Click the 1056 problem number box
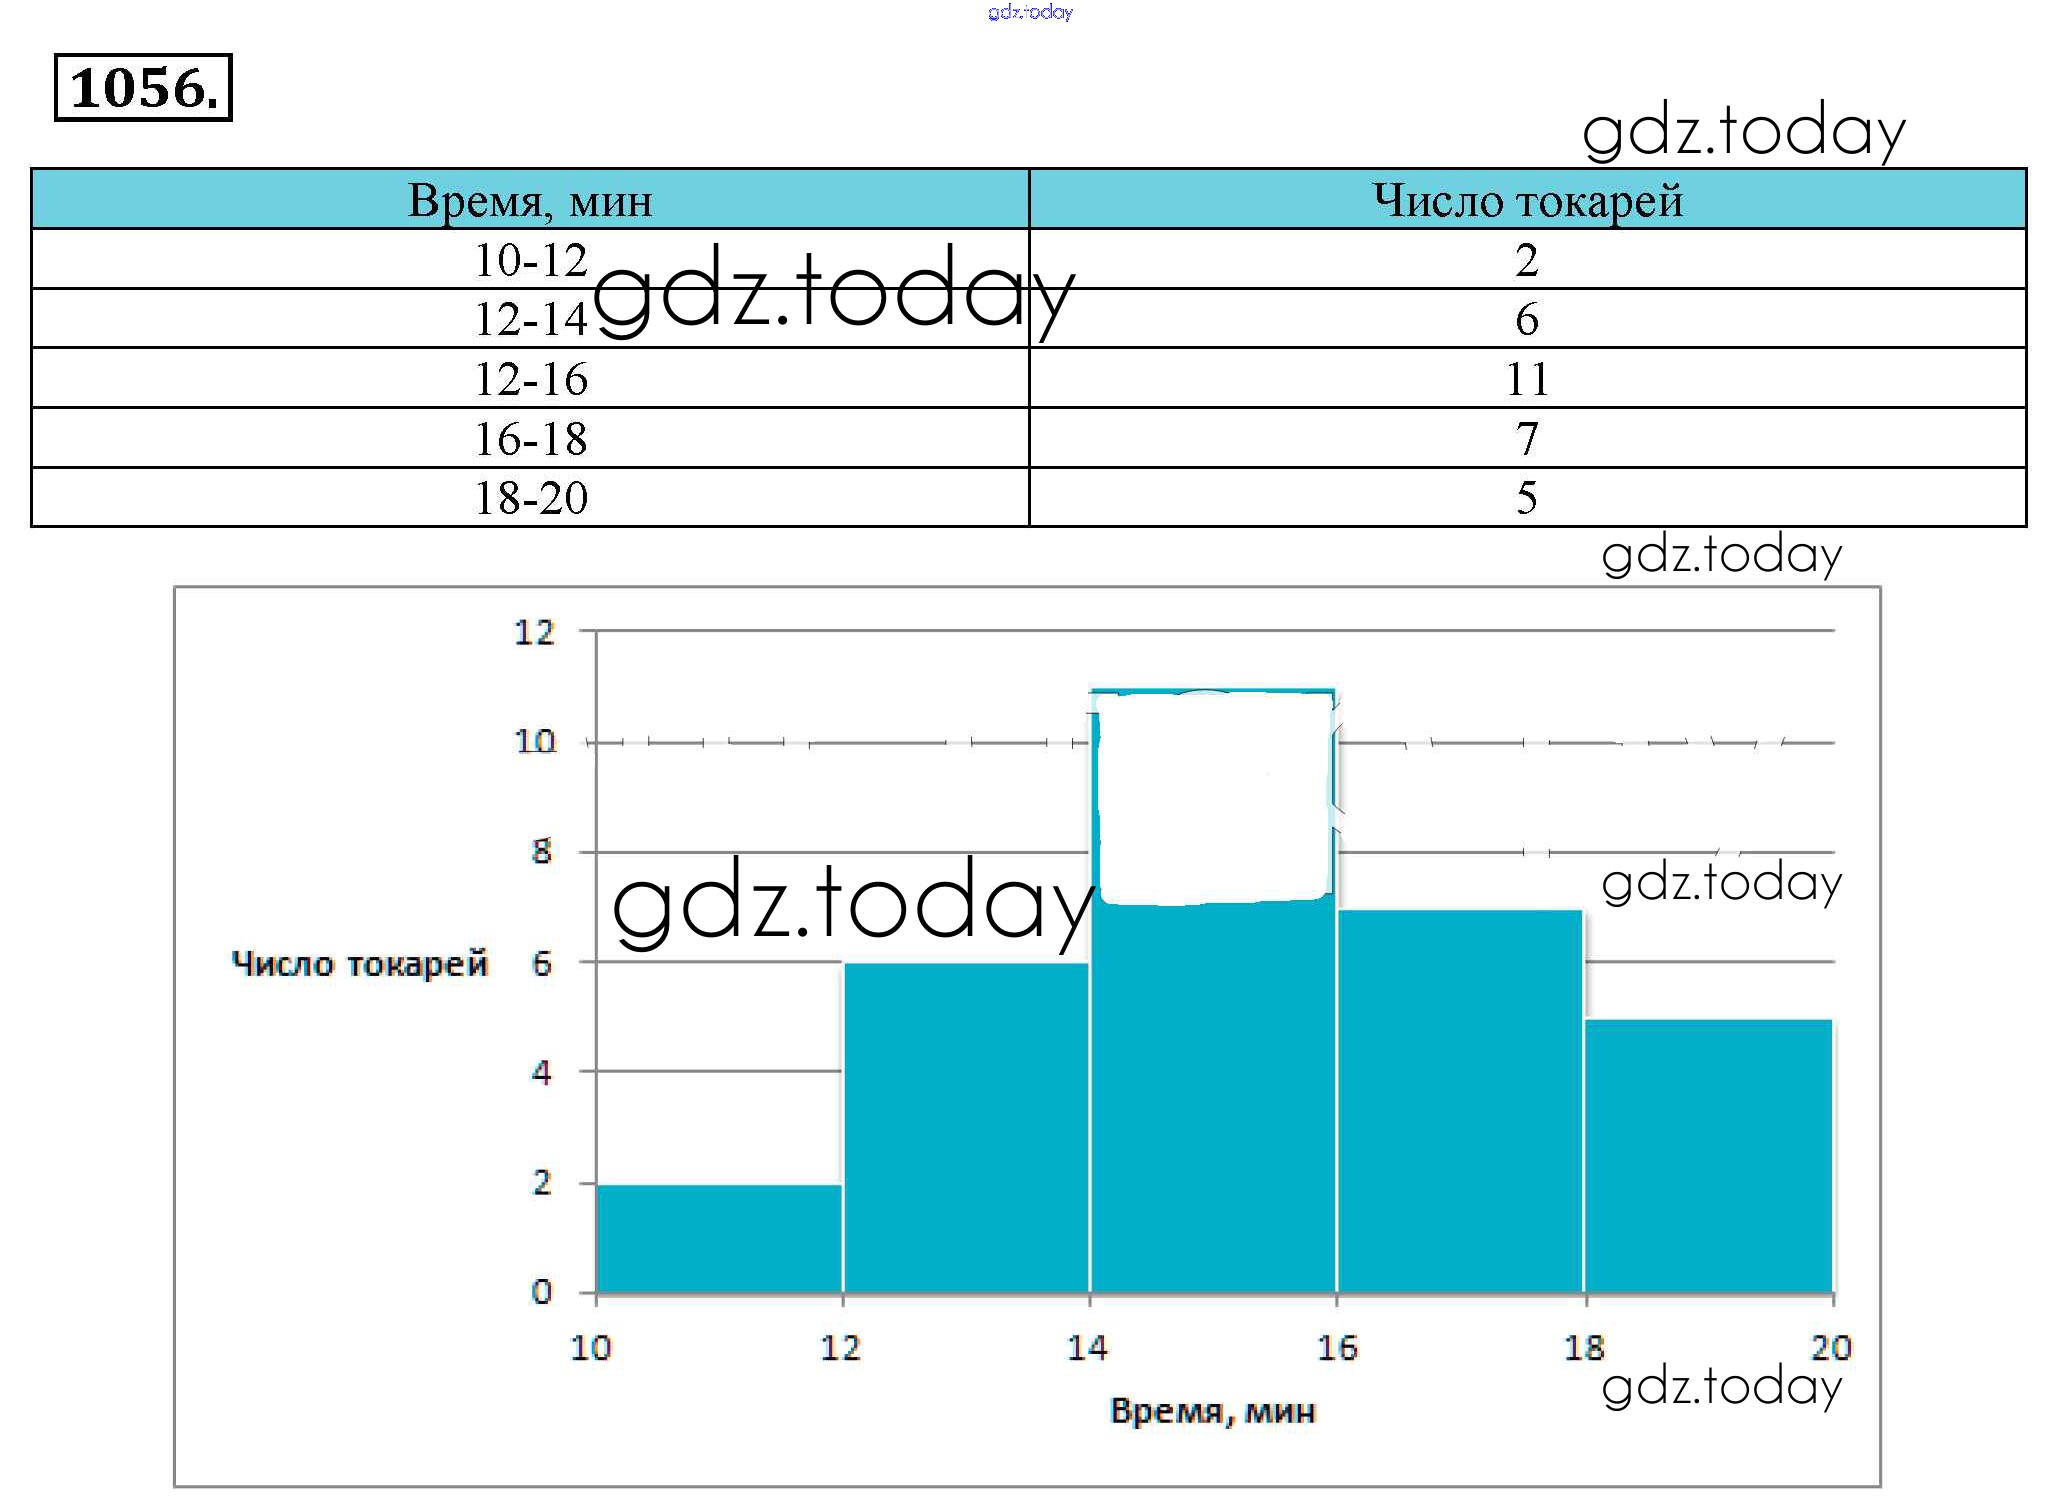The width and height of the screenshot is (2060, 1507). (143, 88)
